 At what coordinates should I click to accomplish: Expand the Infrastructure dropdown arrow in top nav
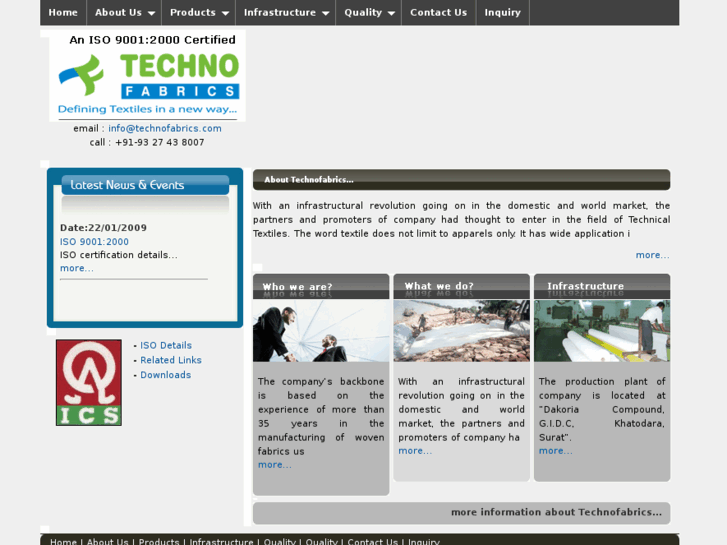325,13
